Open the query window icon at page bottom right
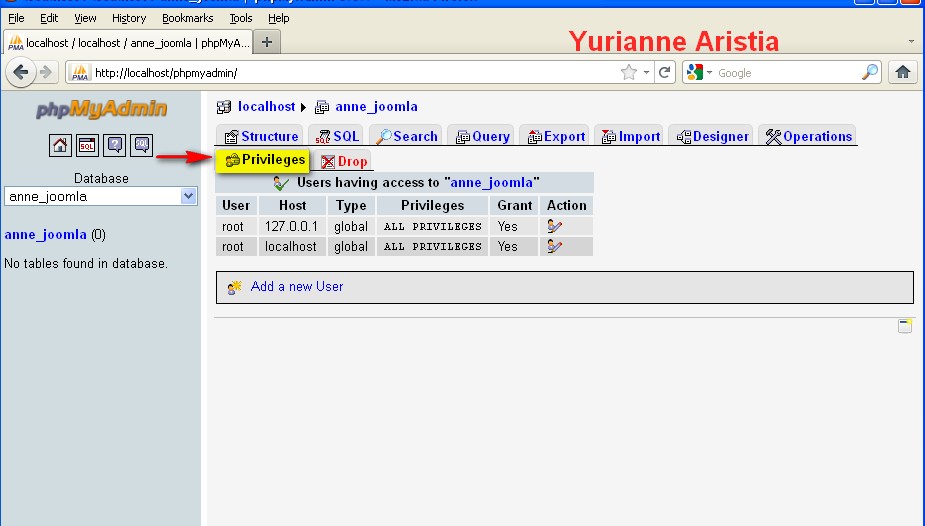 [905, 326]
